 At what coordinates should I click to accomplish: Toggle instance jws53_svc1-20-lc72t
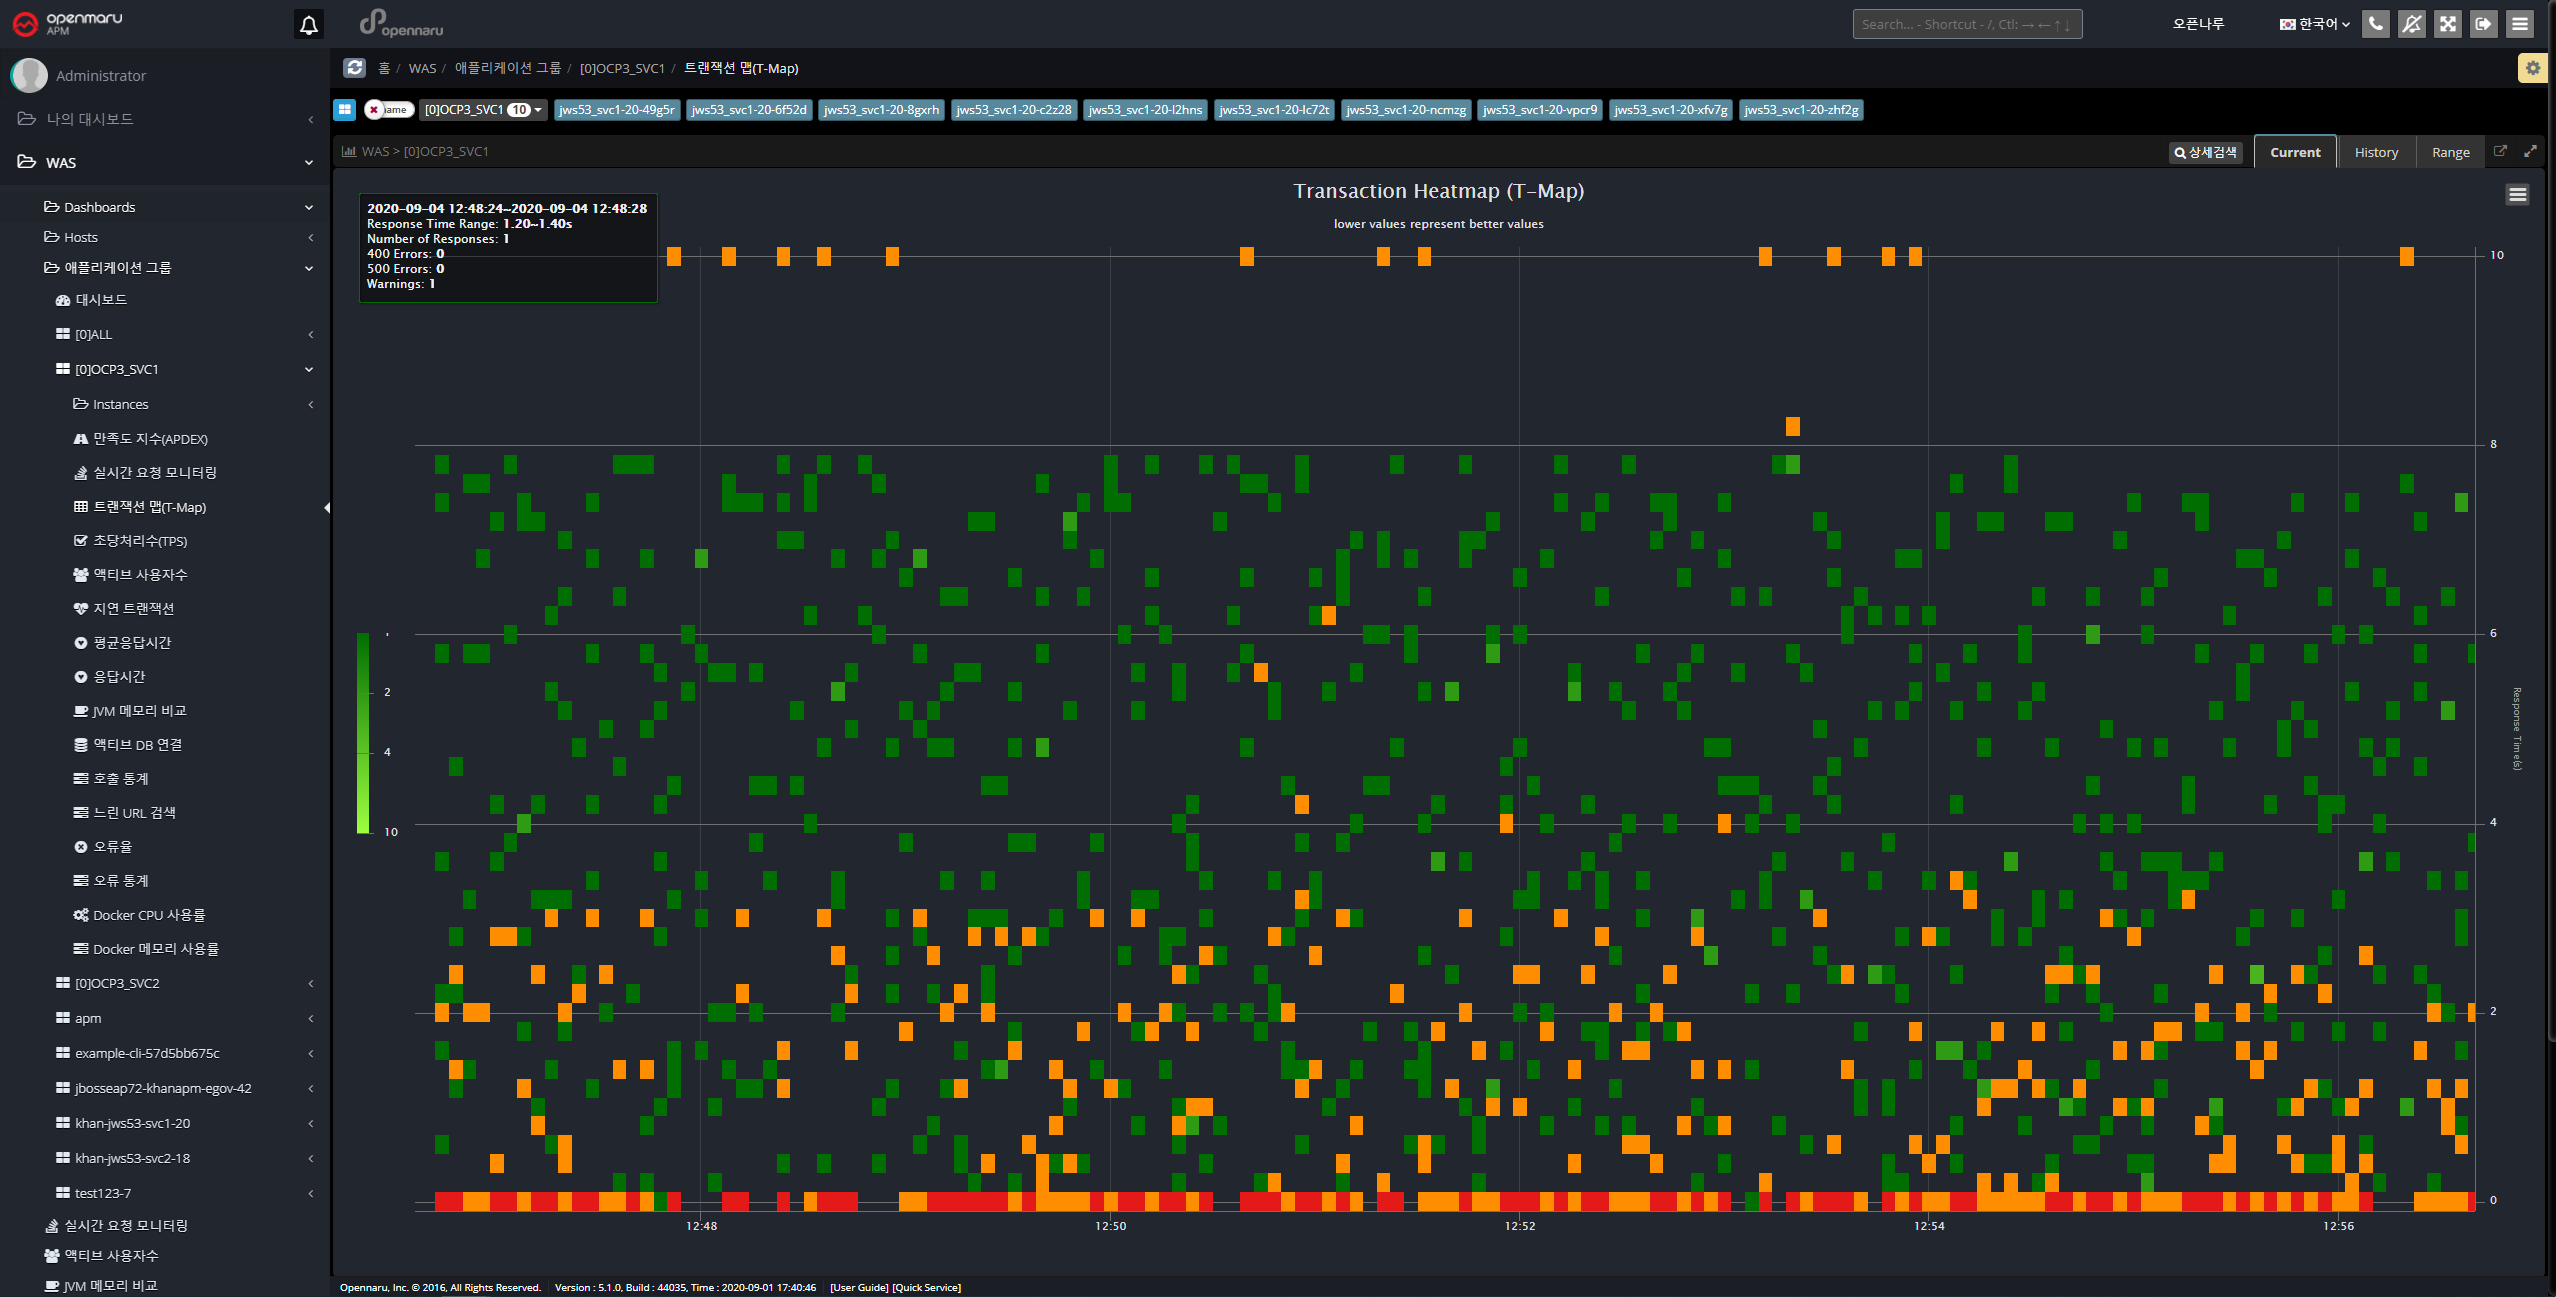tap(1274, 110)
